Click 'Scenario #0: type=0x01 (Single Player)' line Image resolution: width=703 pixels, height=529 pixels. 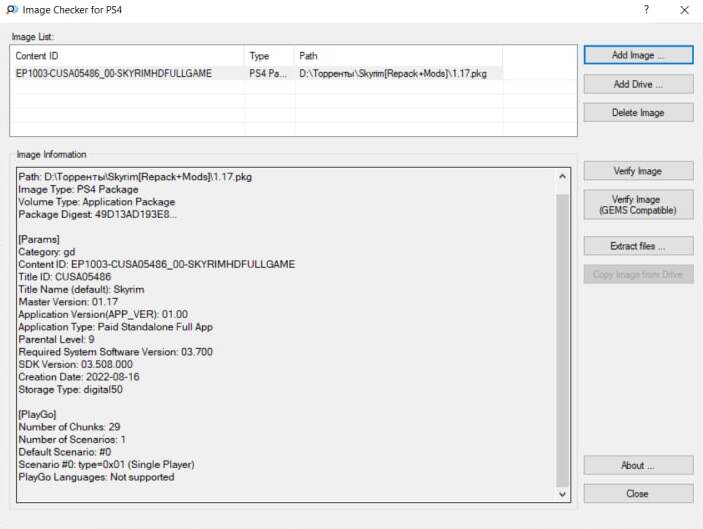point(106,464)
